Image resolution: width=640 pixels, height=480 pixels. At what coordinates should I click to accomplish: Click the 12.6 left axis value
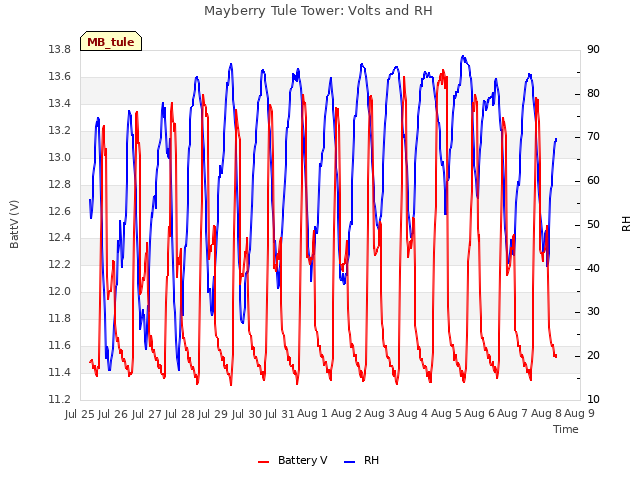pos(60,211)
